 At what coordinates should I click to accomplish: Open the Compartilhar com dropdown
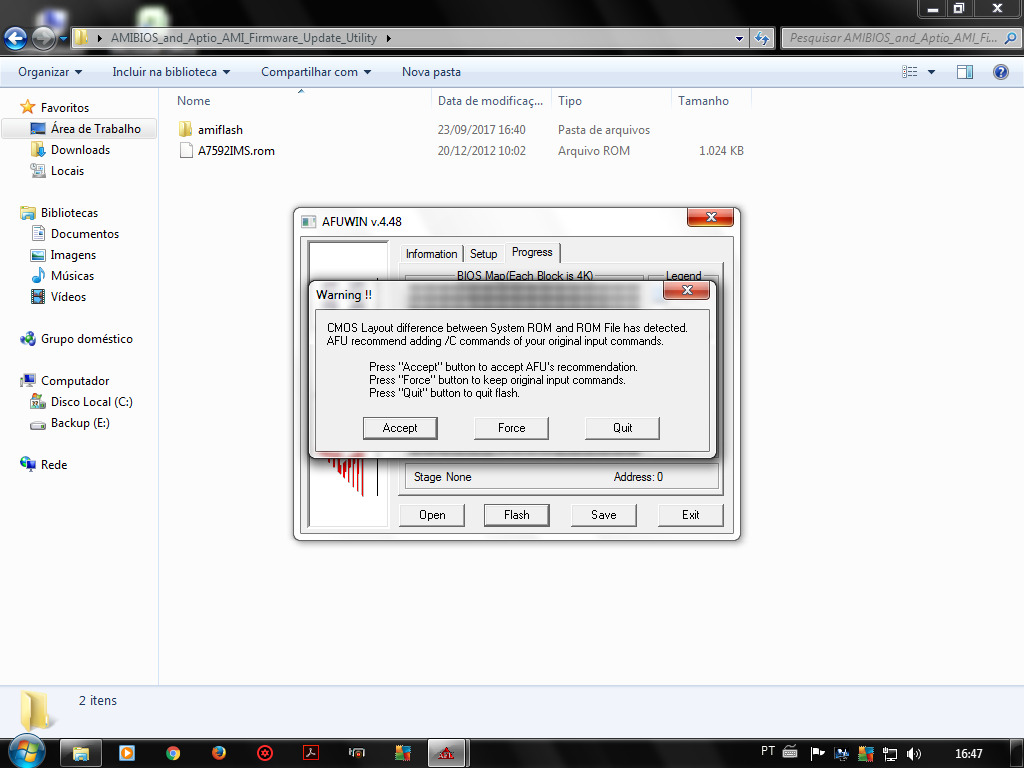[316, 72]
